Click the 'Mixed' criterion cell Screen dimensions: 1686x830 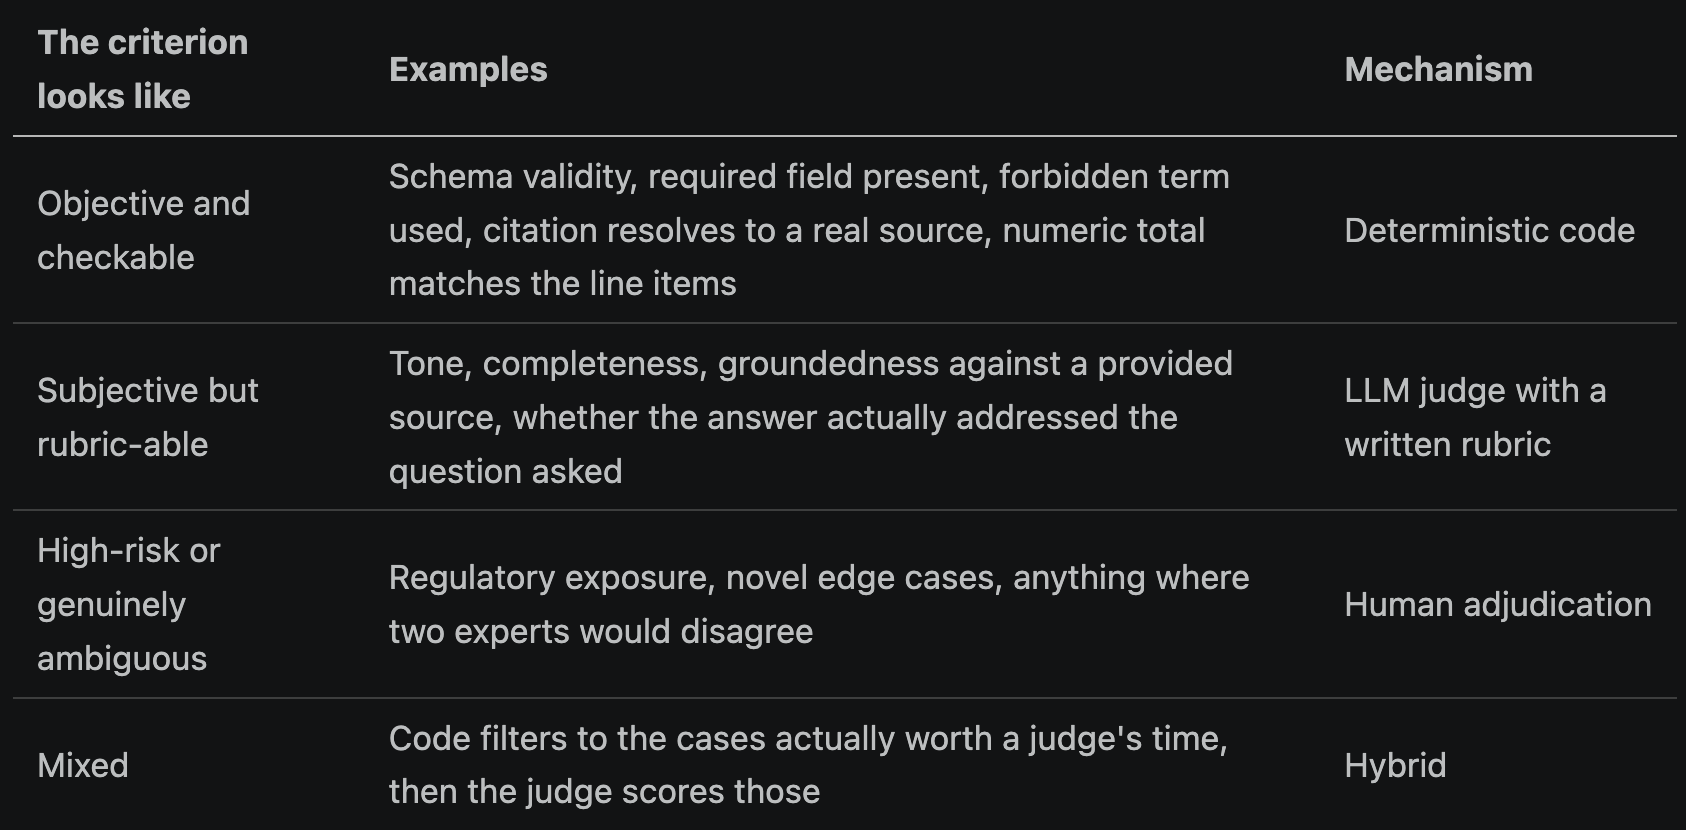83,765
